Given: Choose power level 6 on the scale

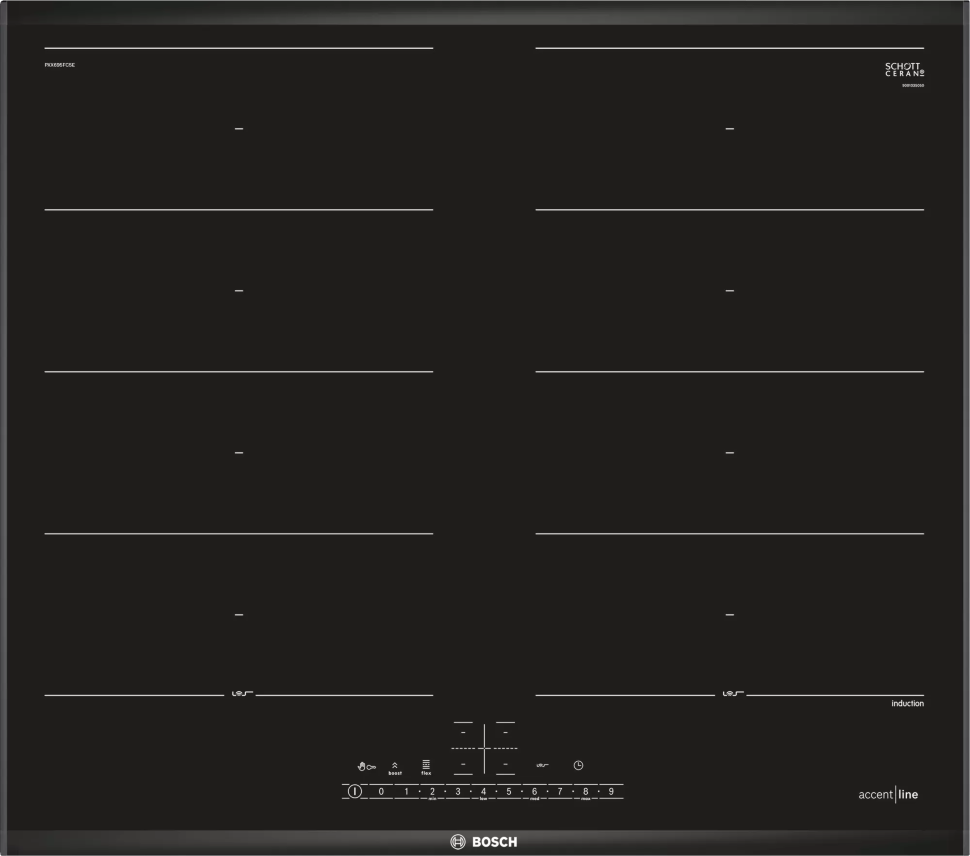Looking at the screenshot, I should (534, 791).
